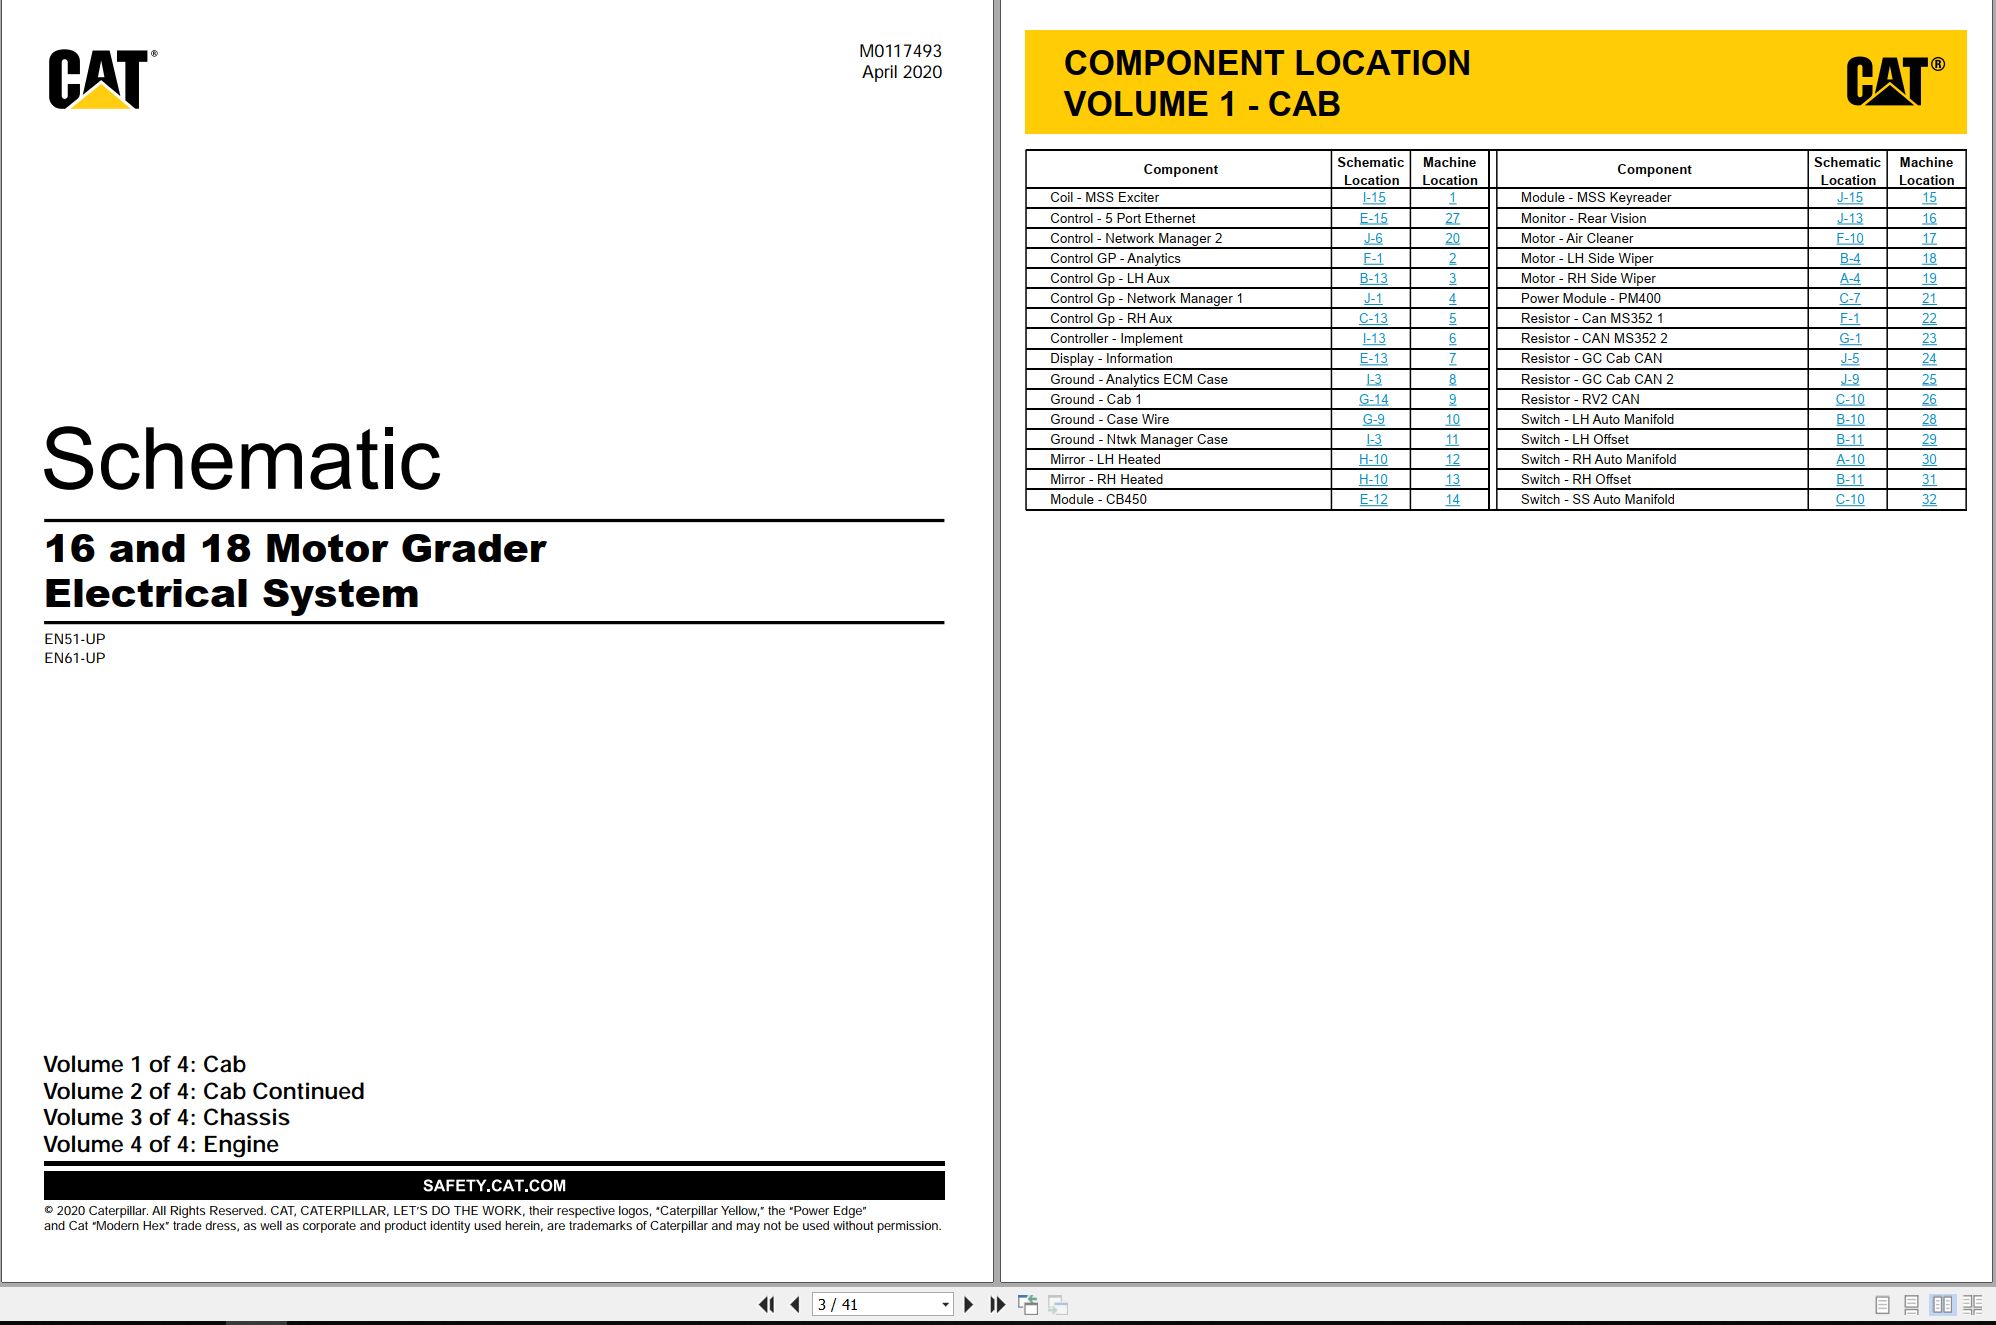The height and width of the screenshot is (1325, 1996).
Task: Open A-10 link for Switch - RH Auto Manifold
Action: click(x=1850, y=459)
